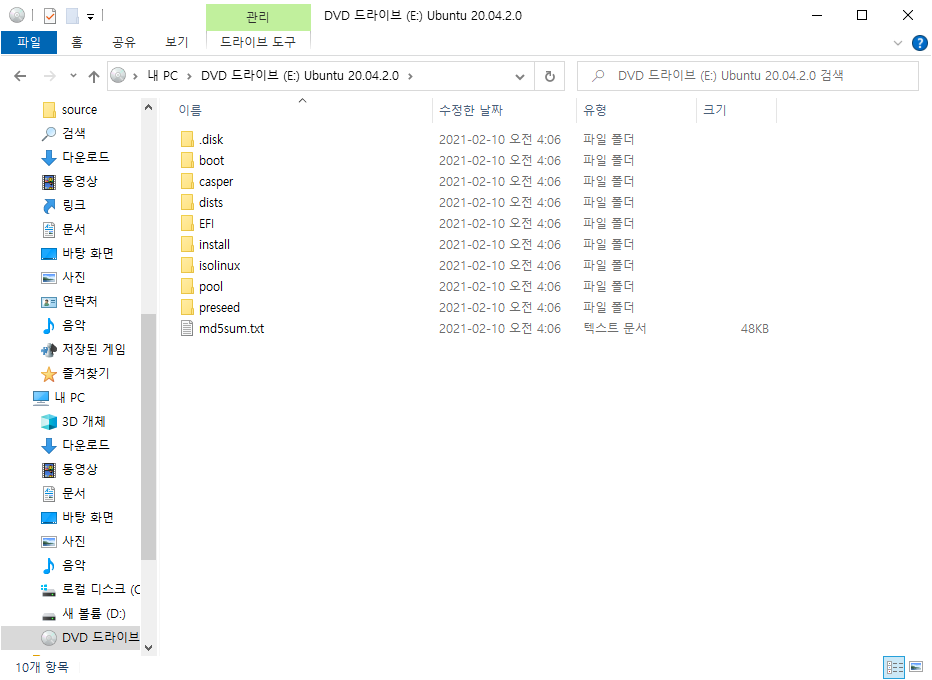Switch to details view layout icon
Image resolution: width=932 pixels, height=680 pixels.
pos(894,668)
